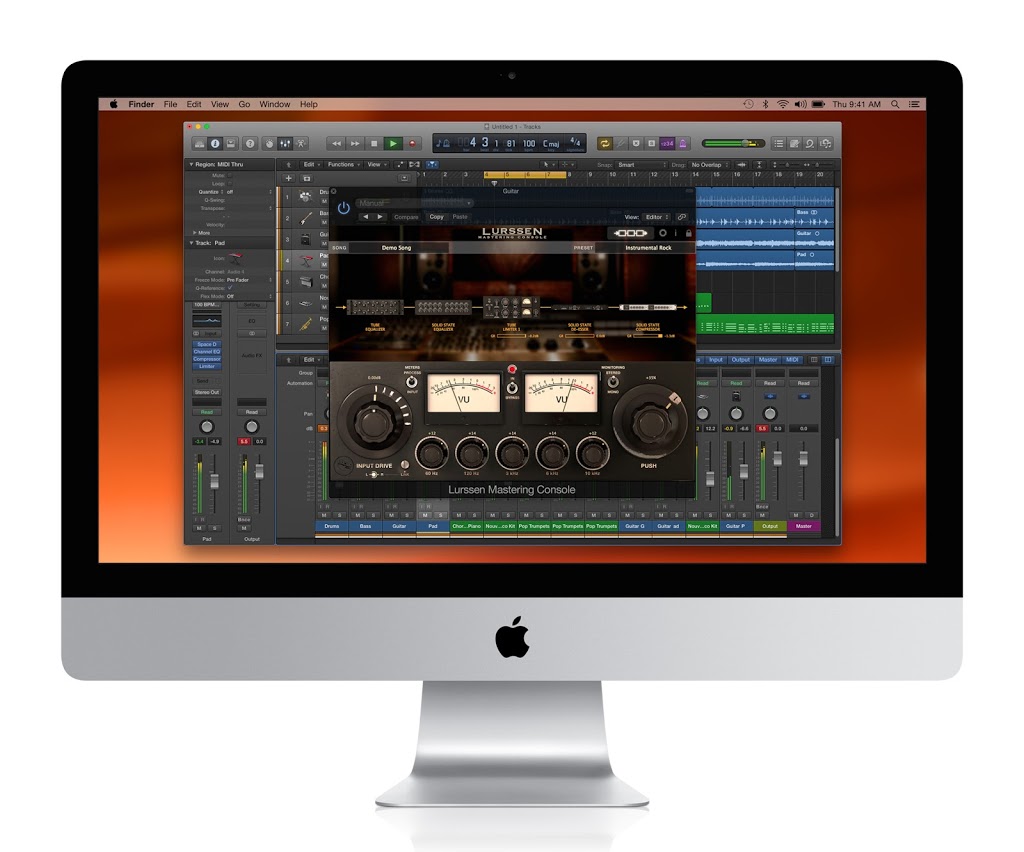1024x852 pixels.
Task: Open the Snap Smart dropdown
Action: tap(639, 164)
